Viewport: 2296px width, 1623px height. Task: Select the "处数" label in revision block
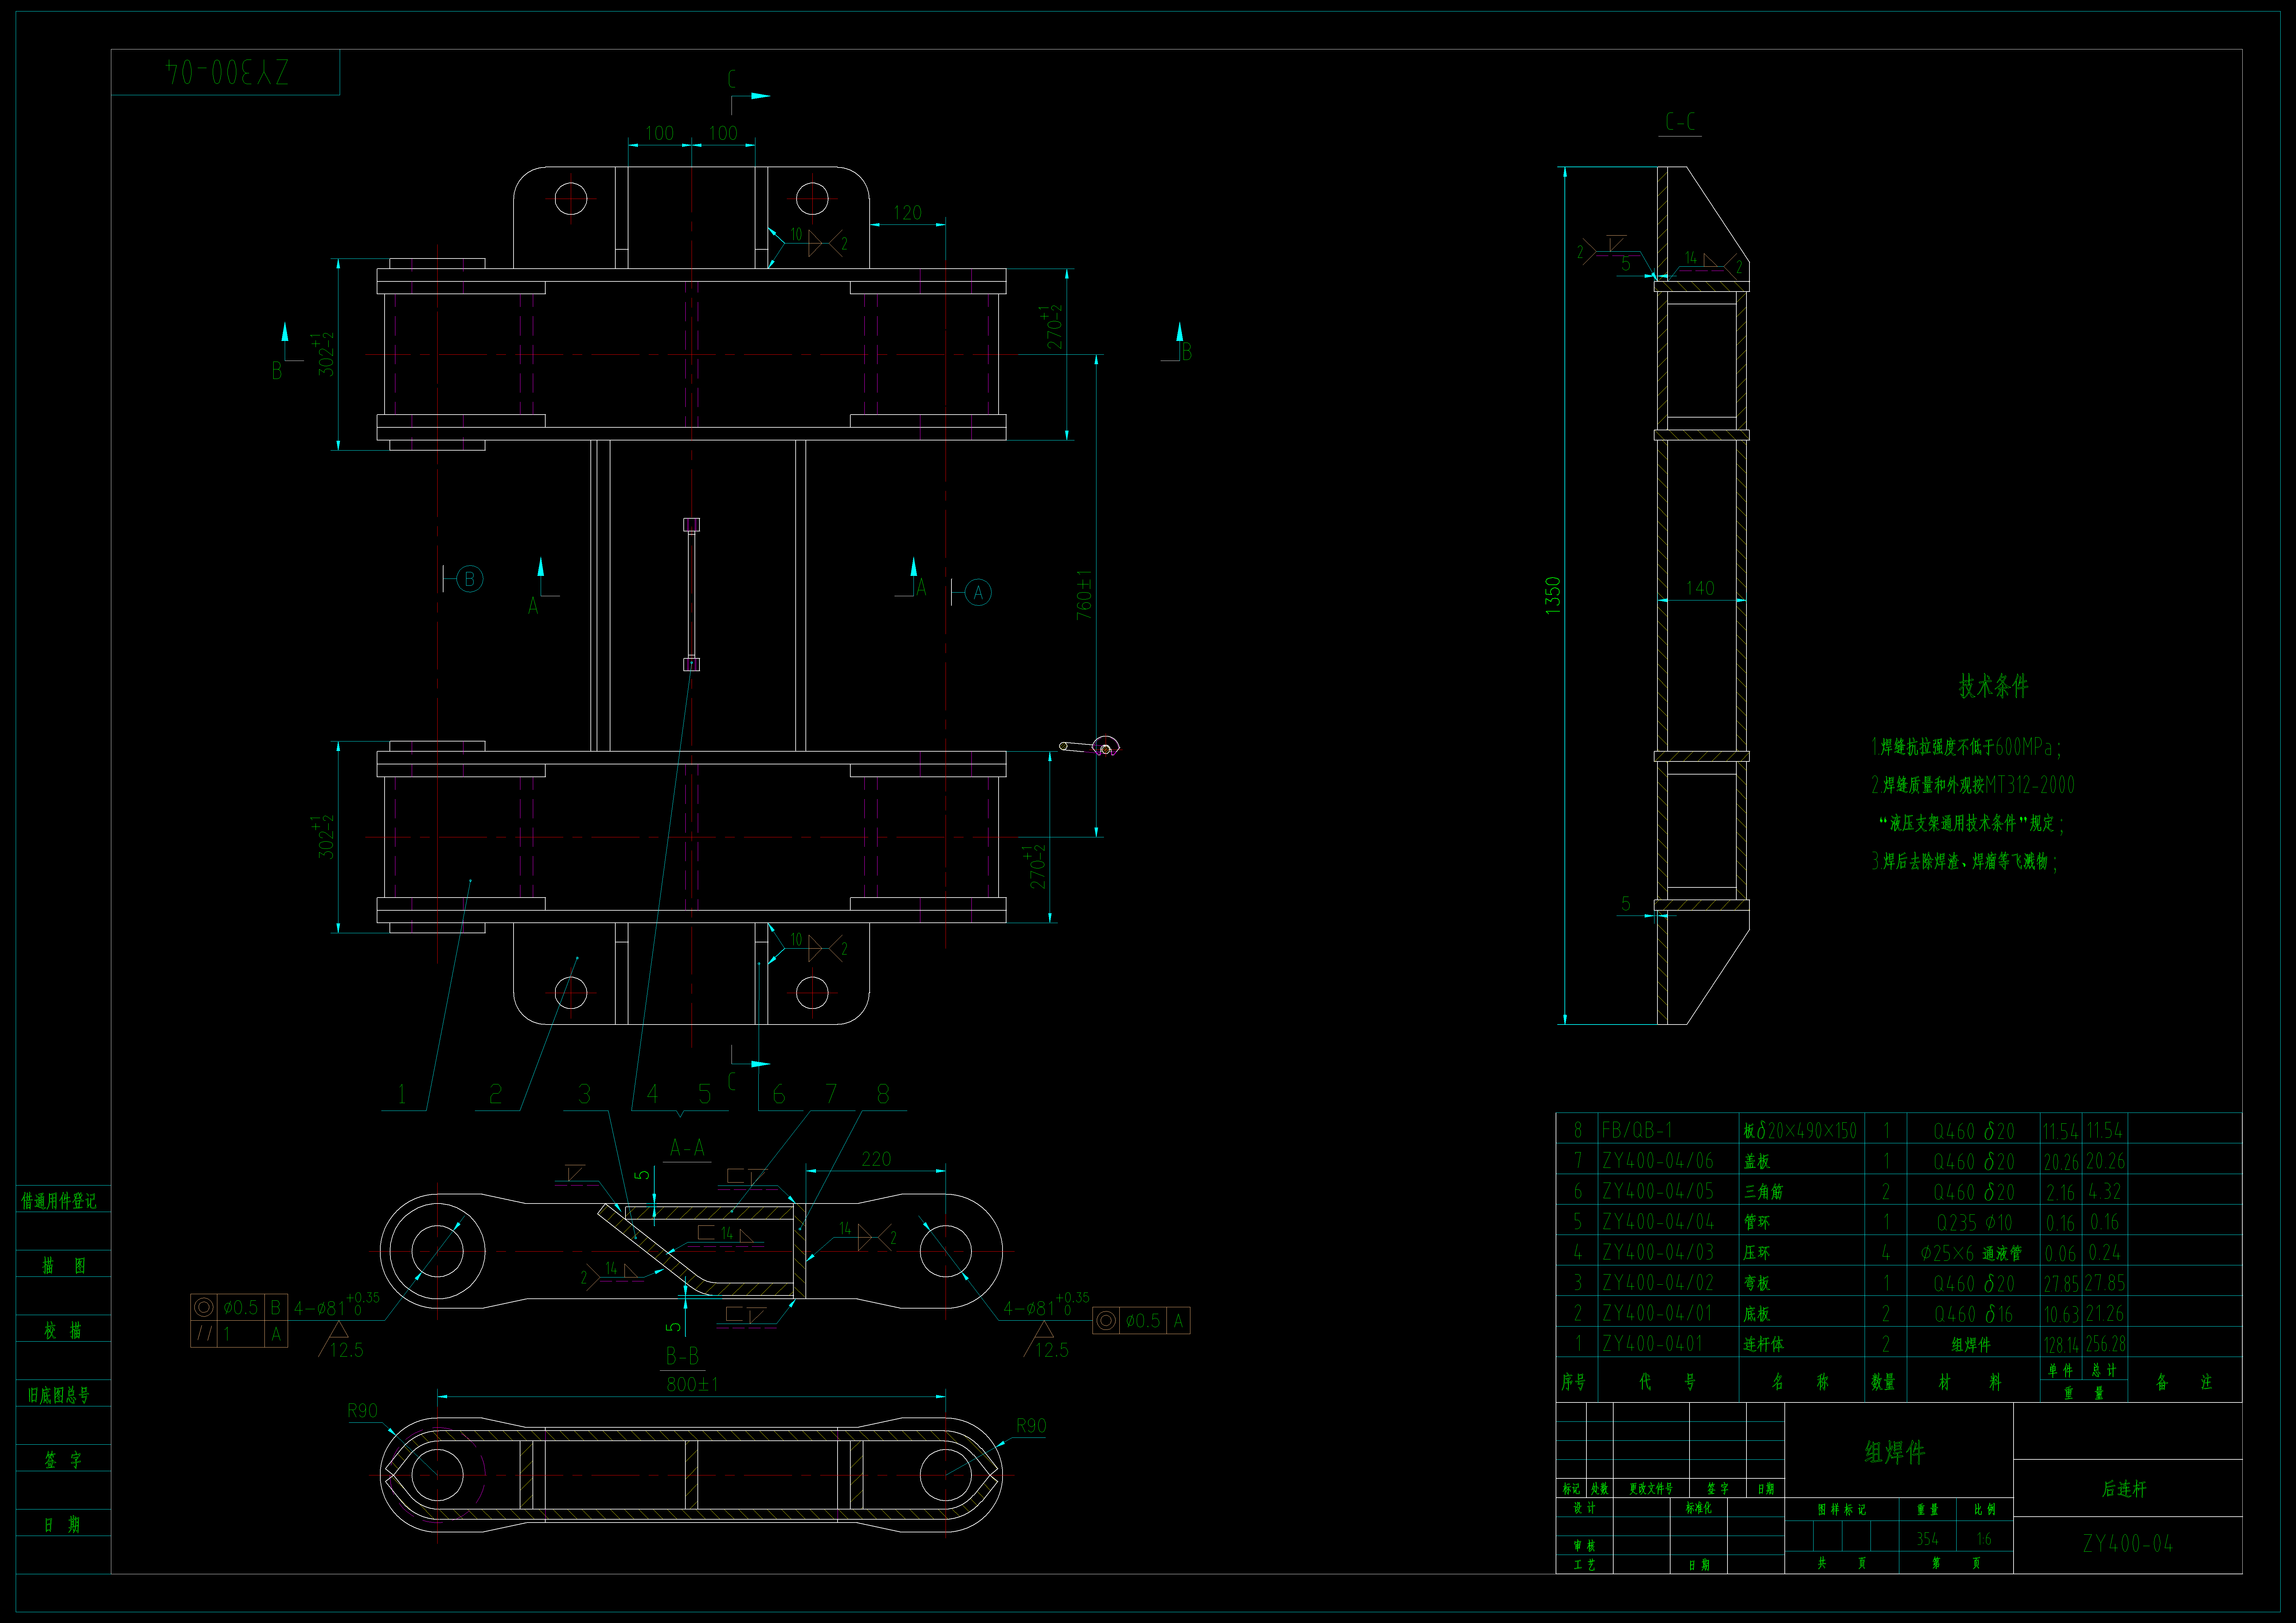1600,1489
